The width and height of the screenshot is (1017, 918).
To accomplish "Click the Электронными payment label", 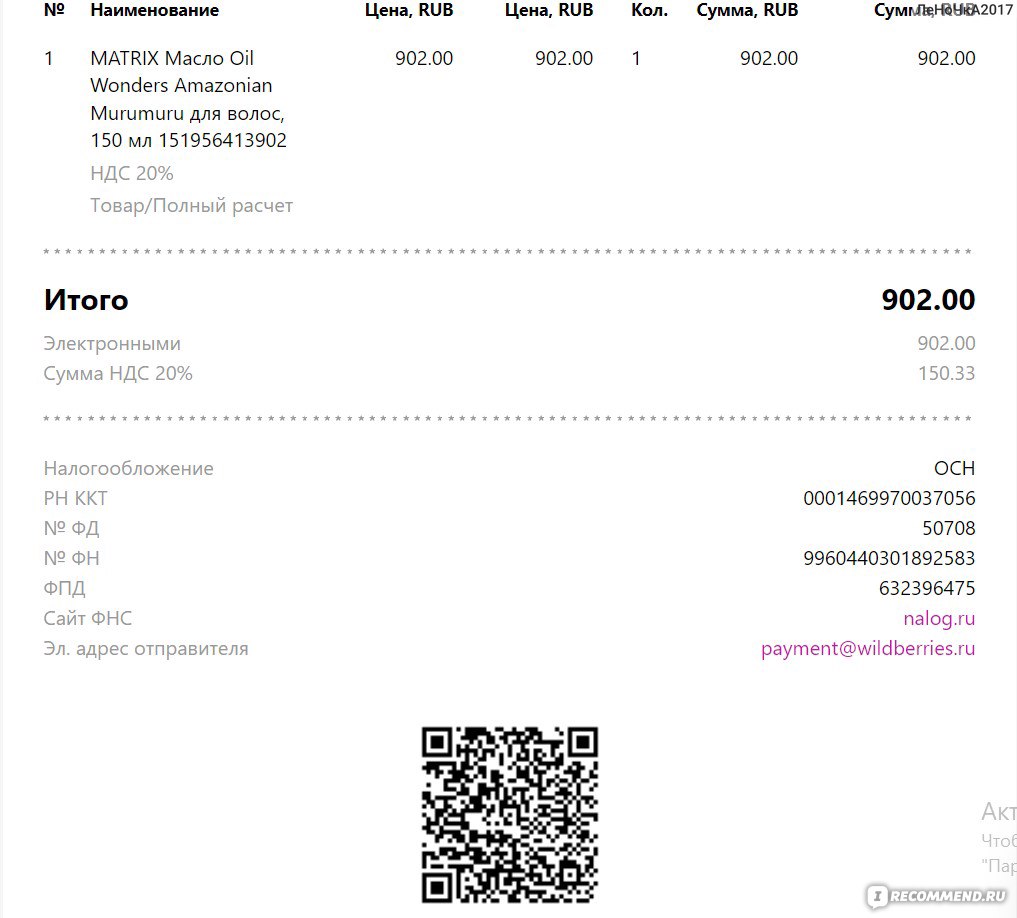I will 112,343.
